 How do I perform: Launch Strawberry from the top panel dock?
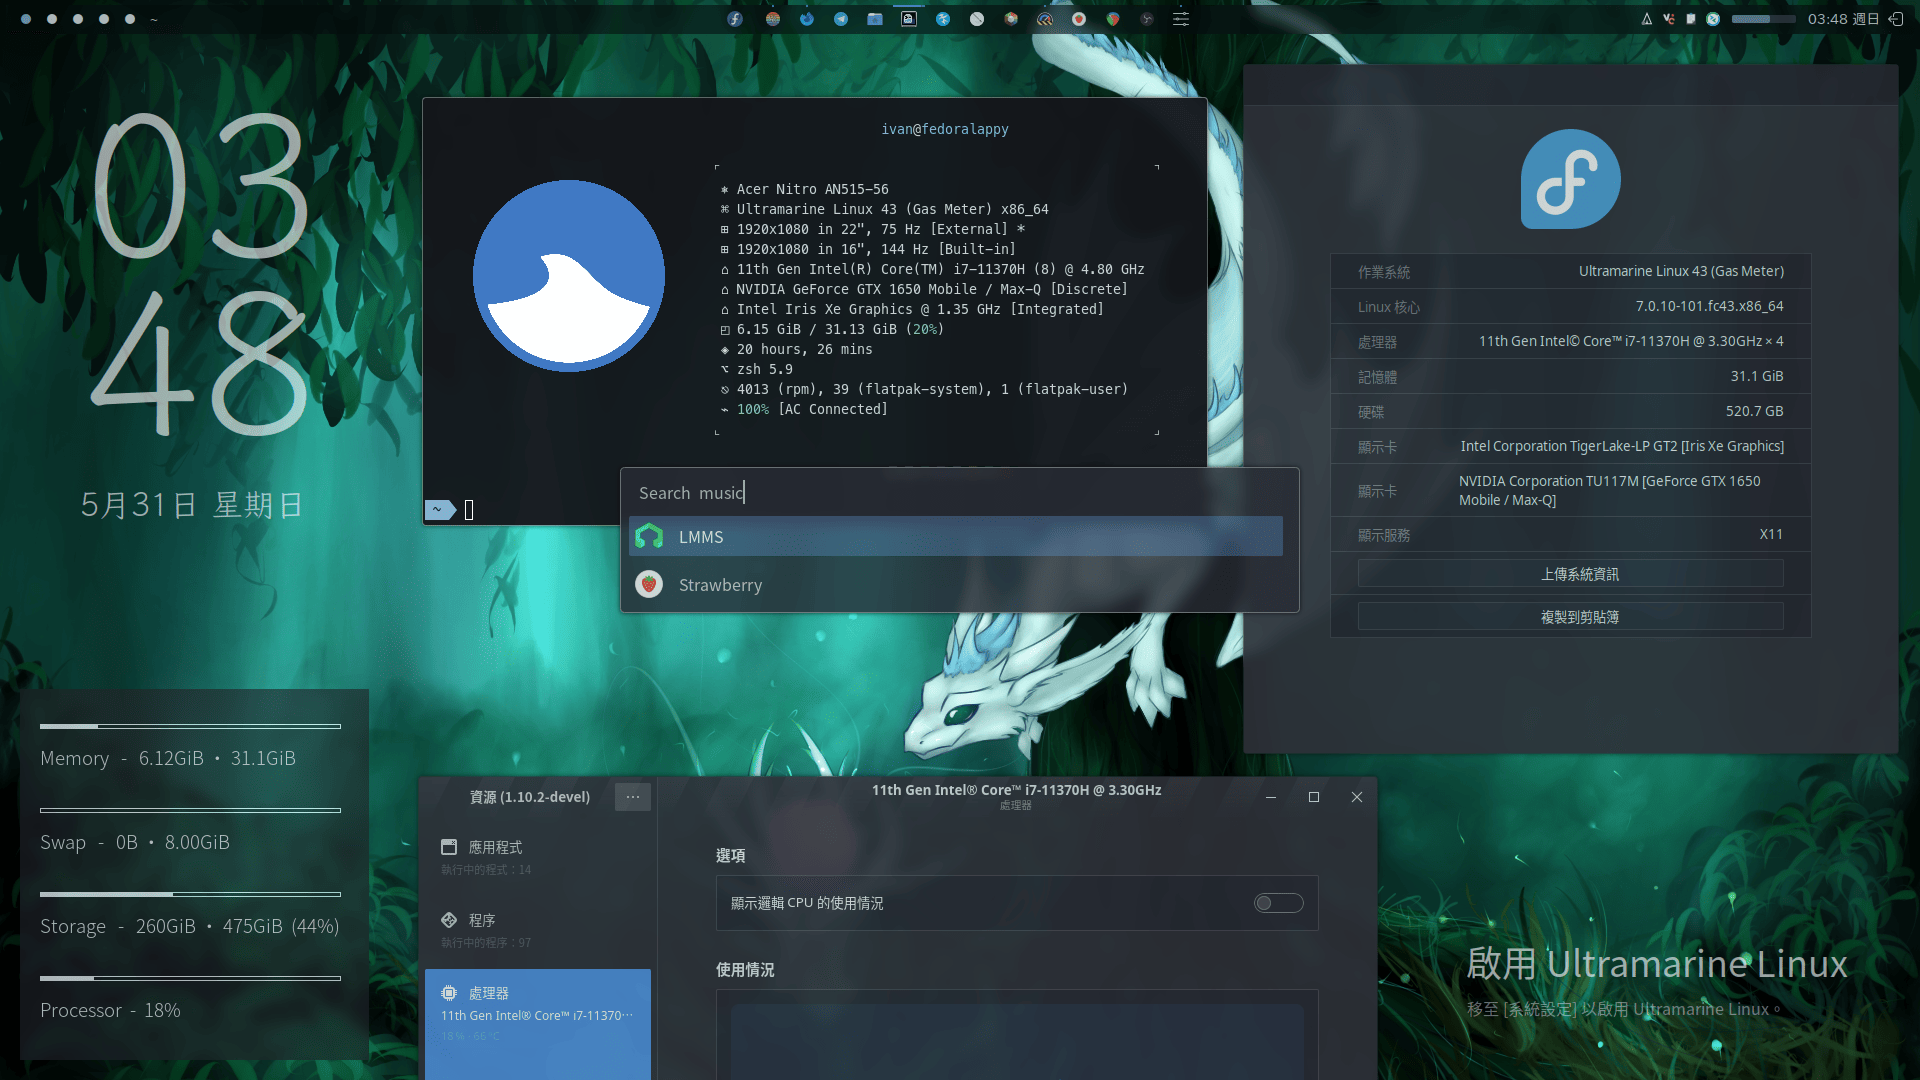tap(1079, 19)
